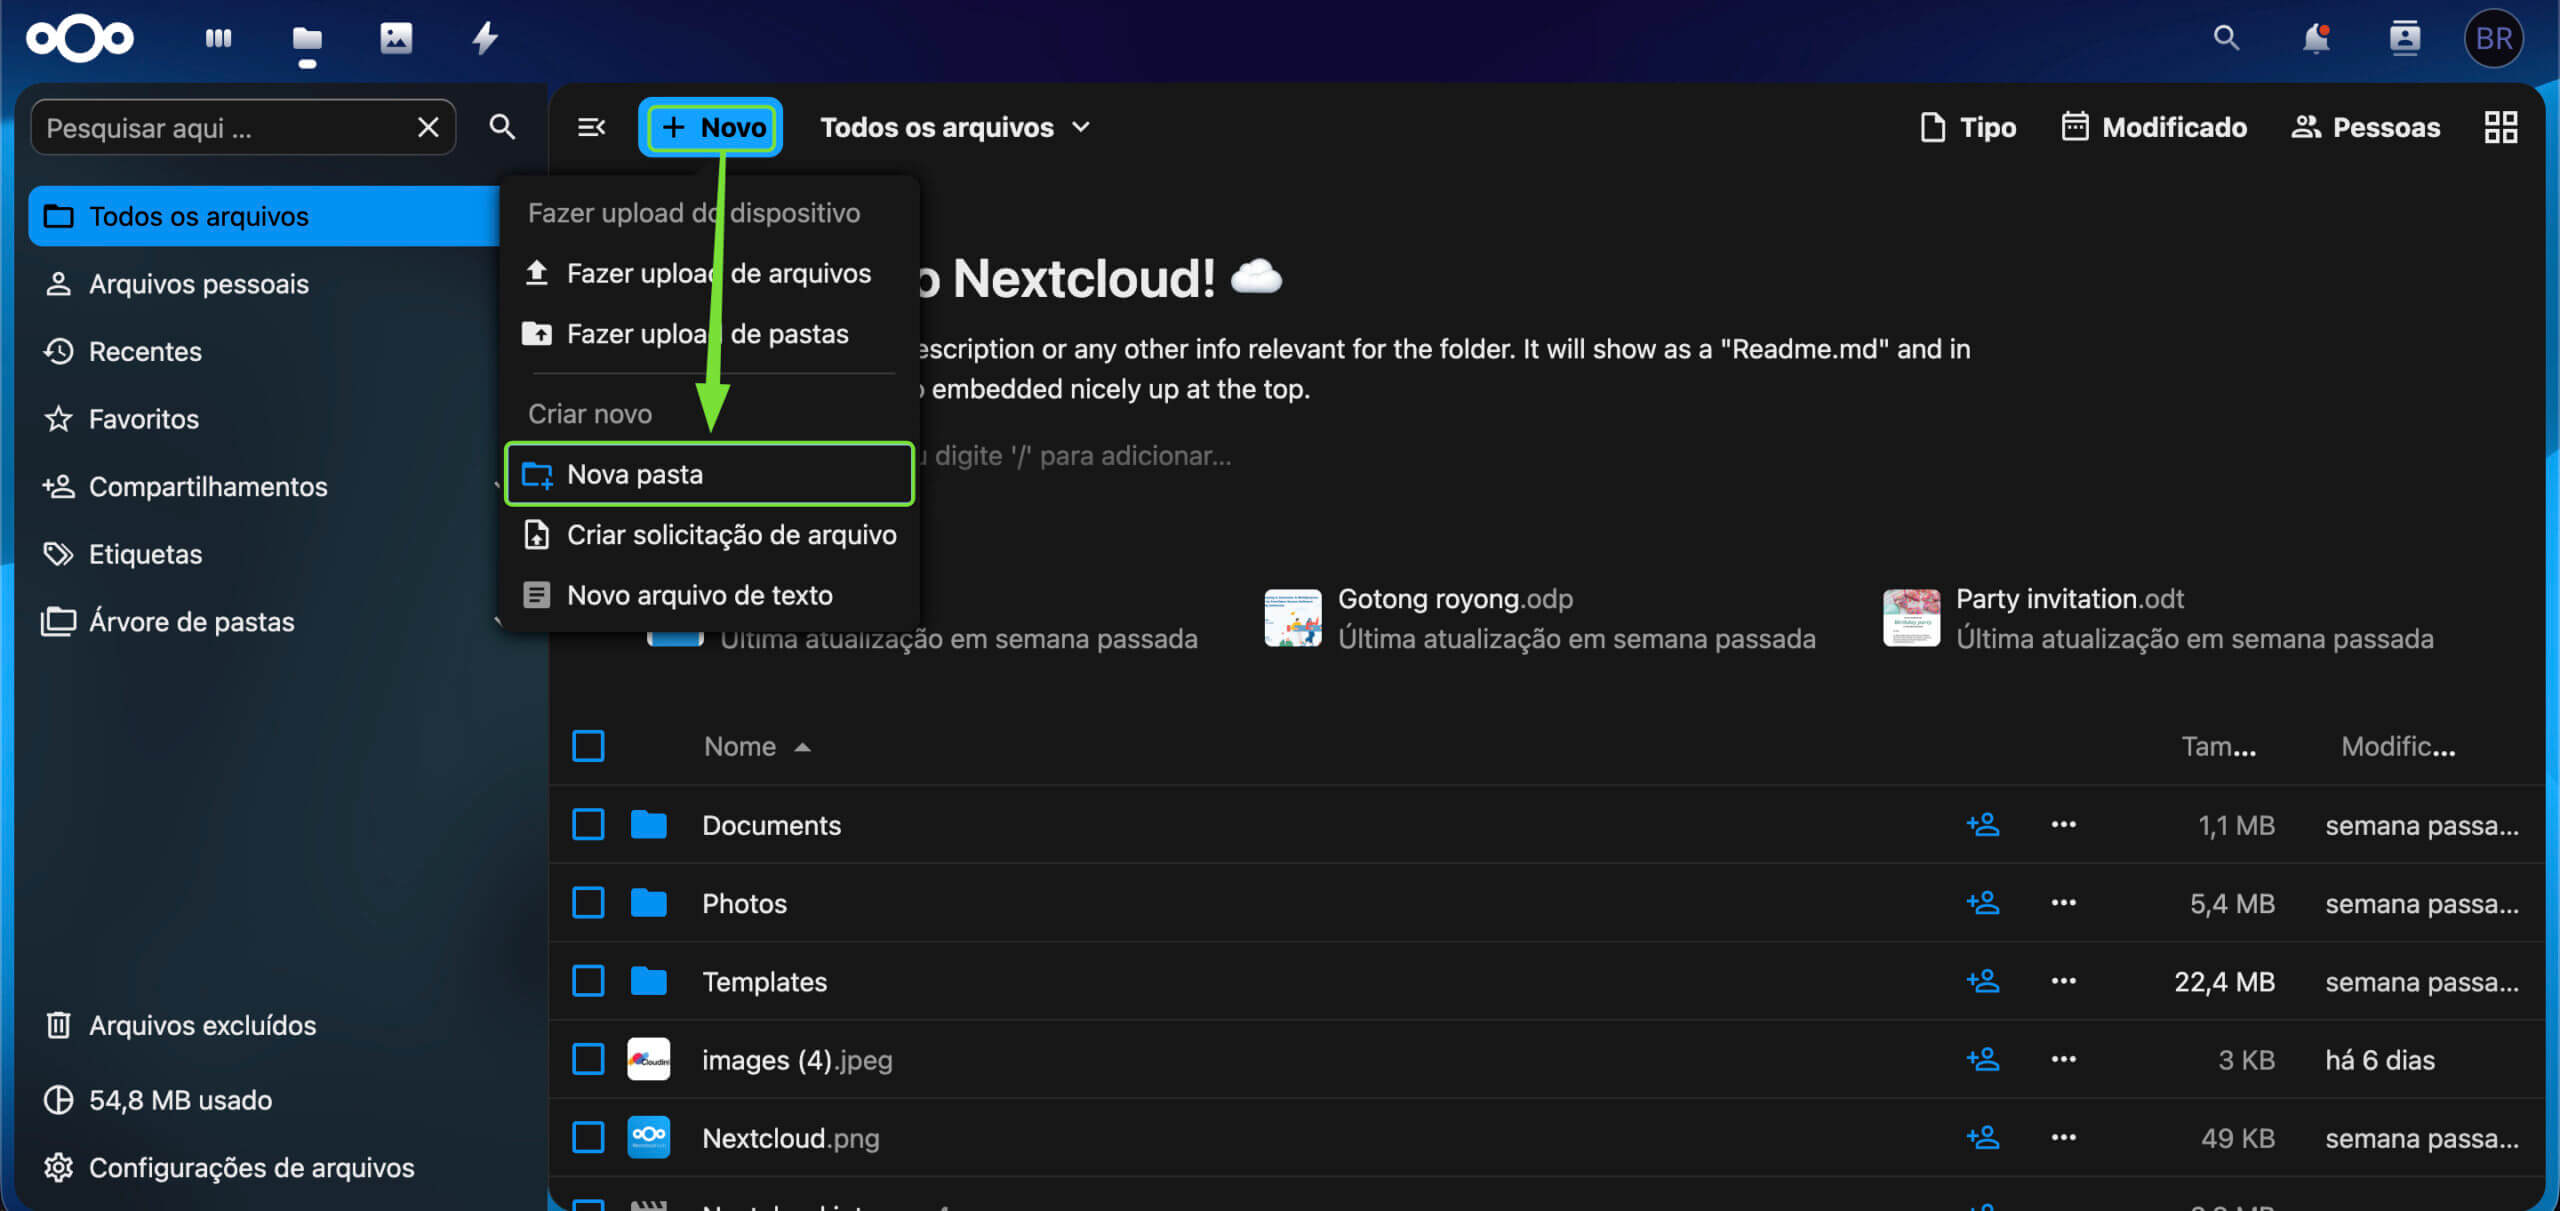Screen dimensions: 2560x1211
Task: Sort files by modified column
Action: (2398, 746)
